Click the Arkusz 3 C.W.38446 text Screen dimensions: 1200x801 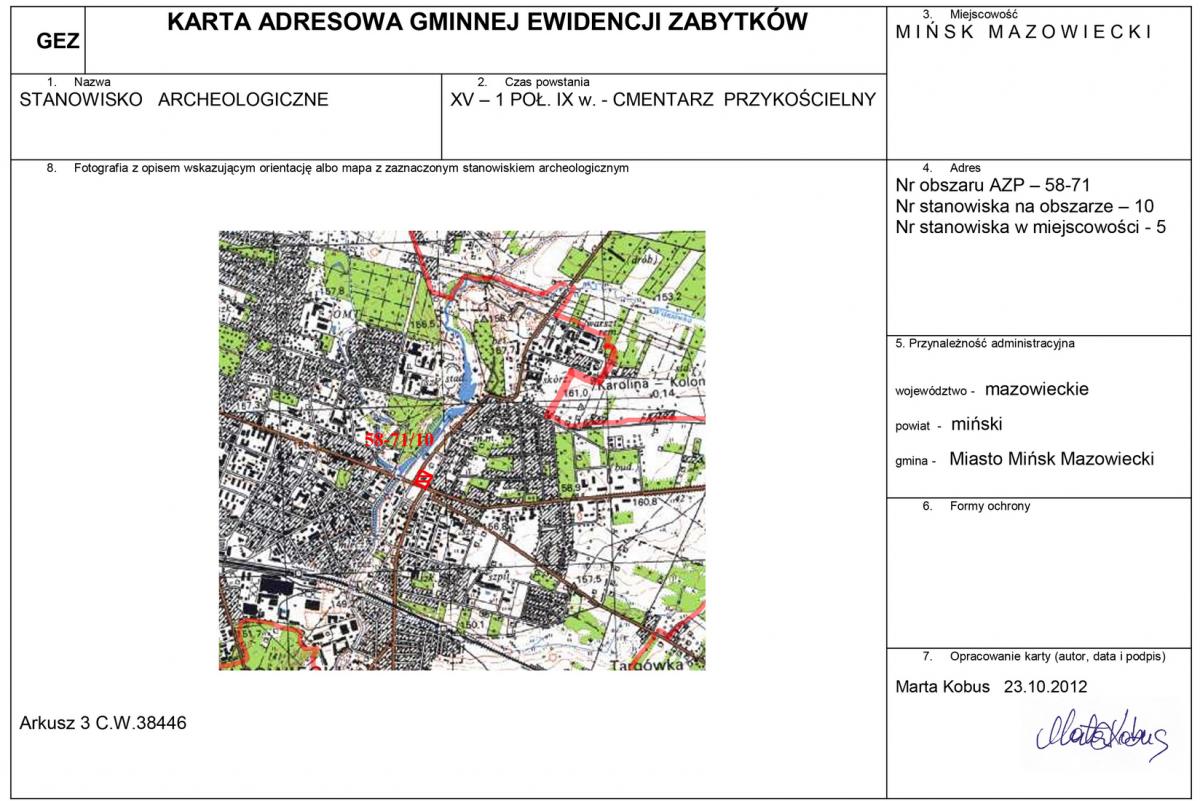tap(103, 723)
